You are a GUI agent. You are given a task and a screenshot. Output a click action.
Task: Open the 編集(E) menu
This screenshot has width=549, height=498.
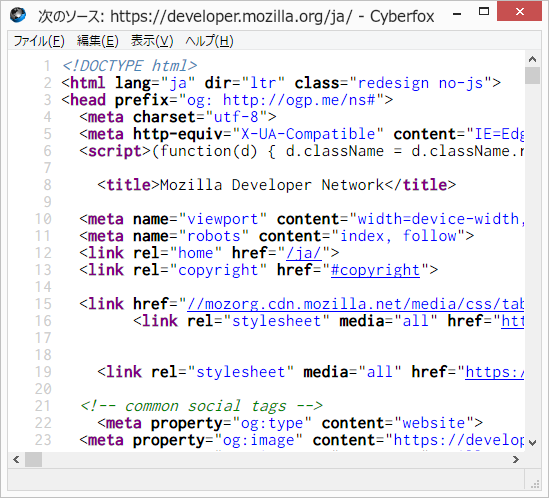98,41
